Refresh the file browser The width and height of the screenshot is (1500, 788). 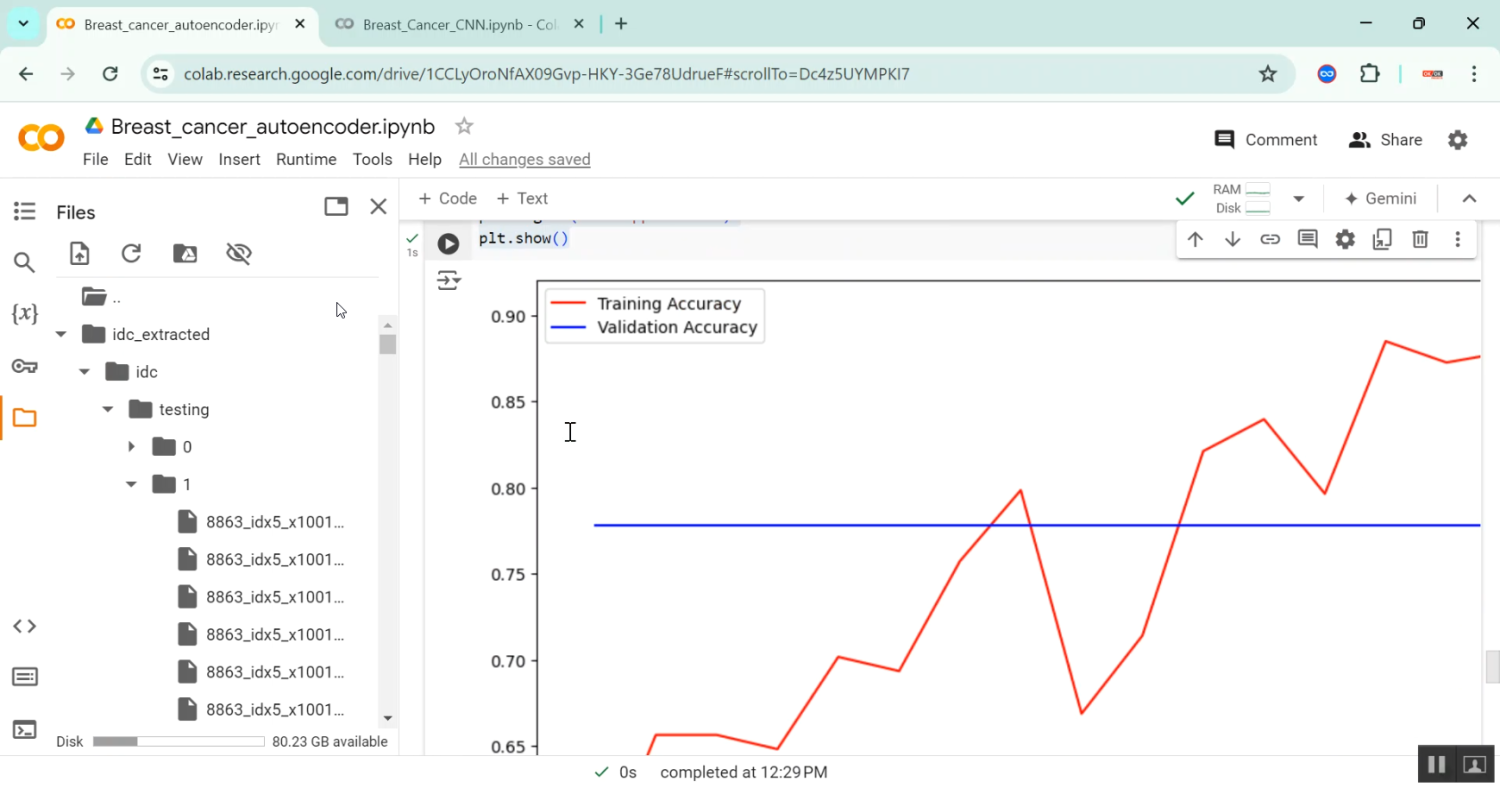click(x=131, y=253)
